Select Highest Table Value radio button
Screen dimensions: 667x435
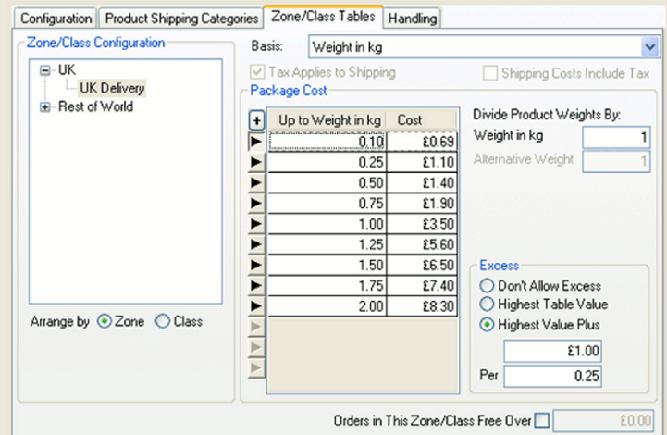pyautogui.click(x=487, y=305)
